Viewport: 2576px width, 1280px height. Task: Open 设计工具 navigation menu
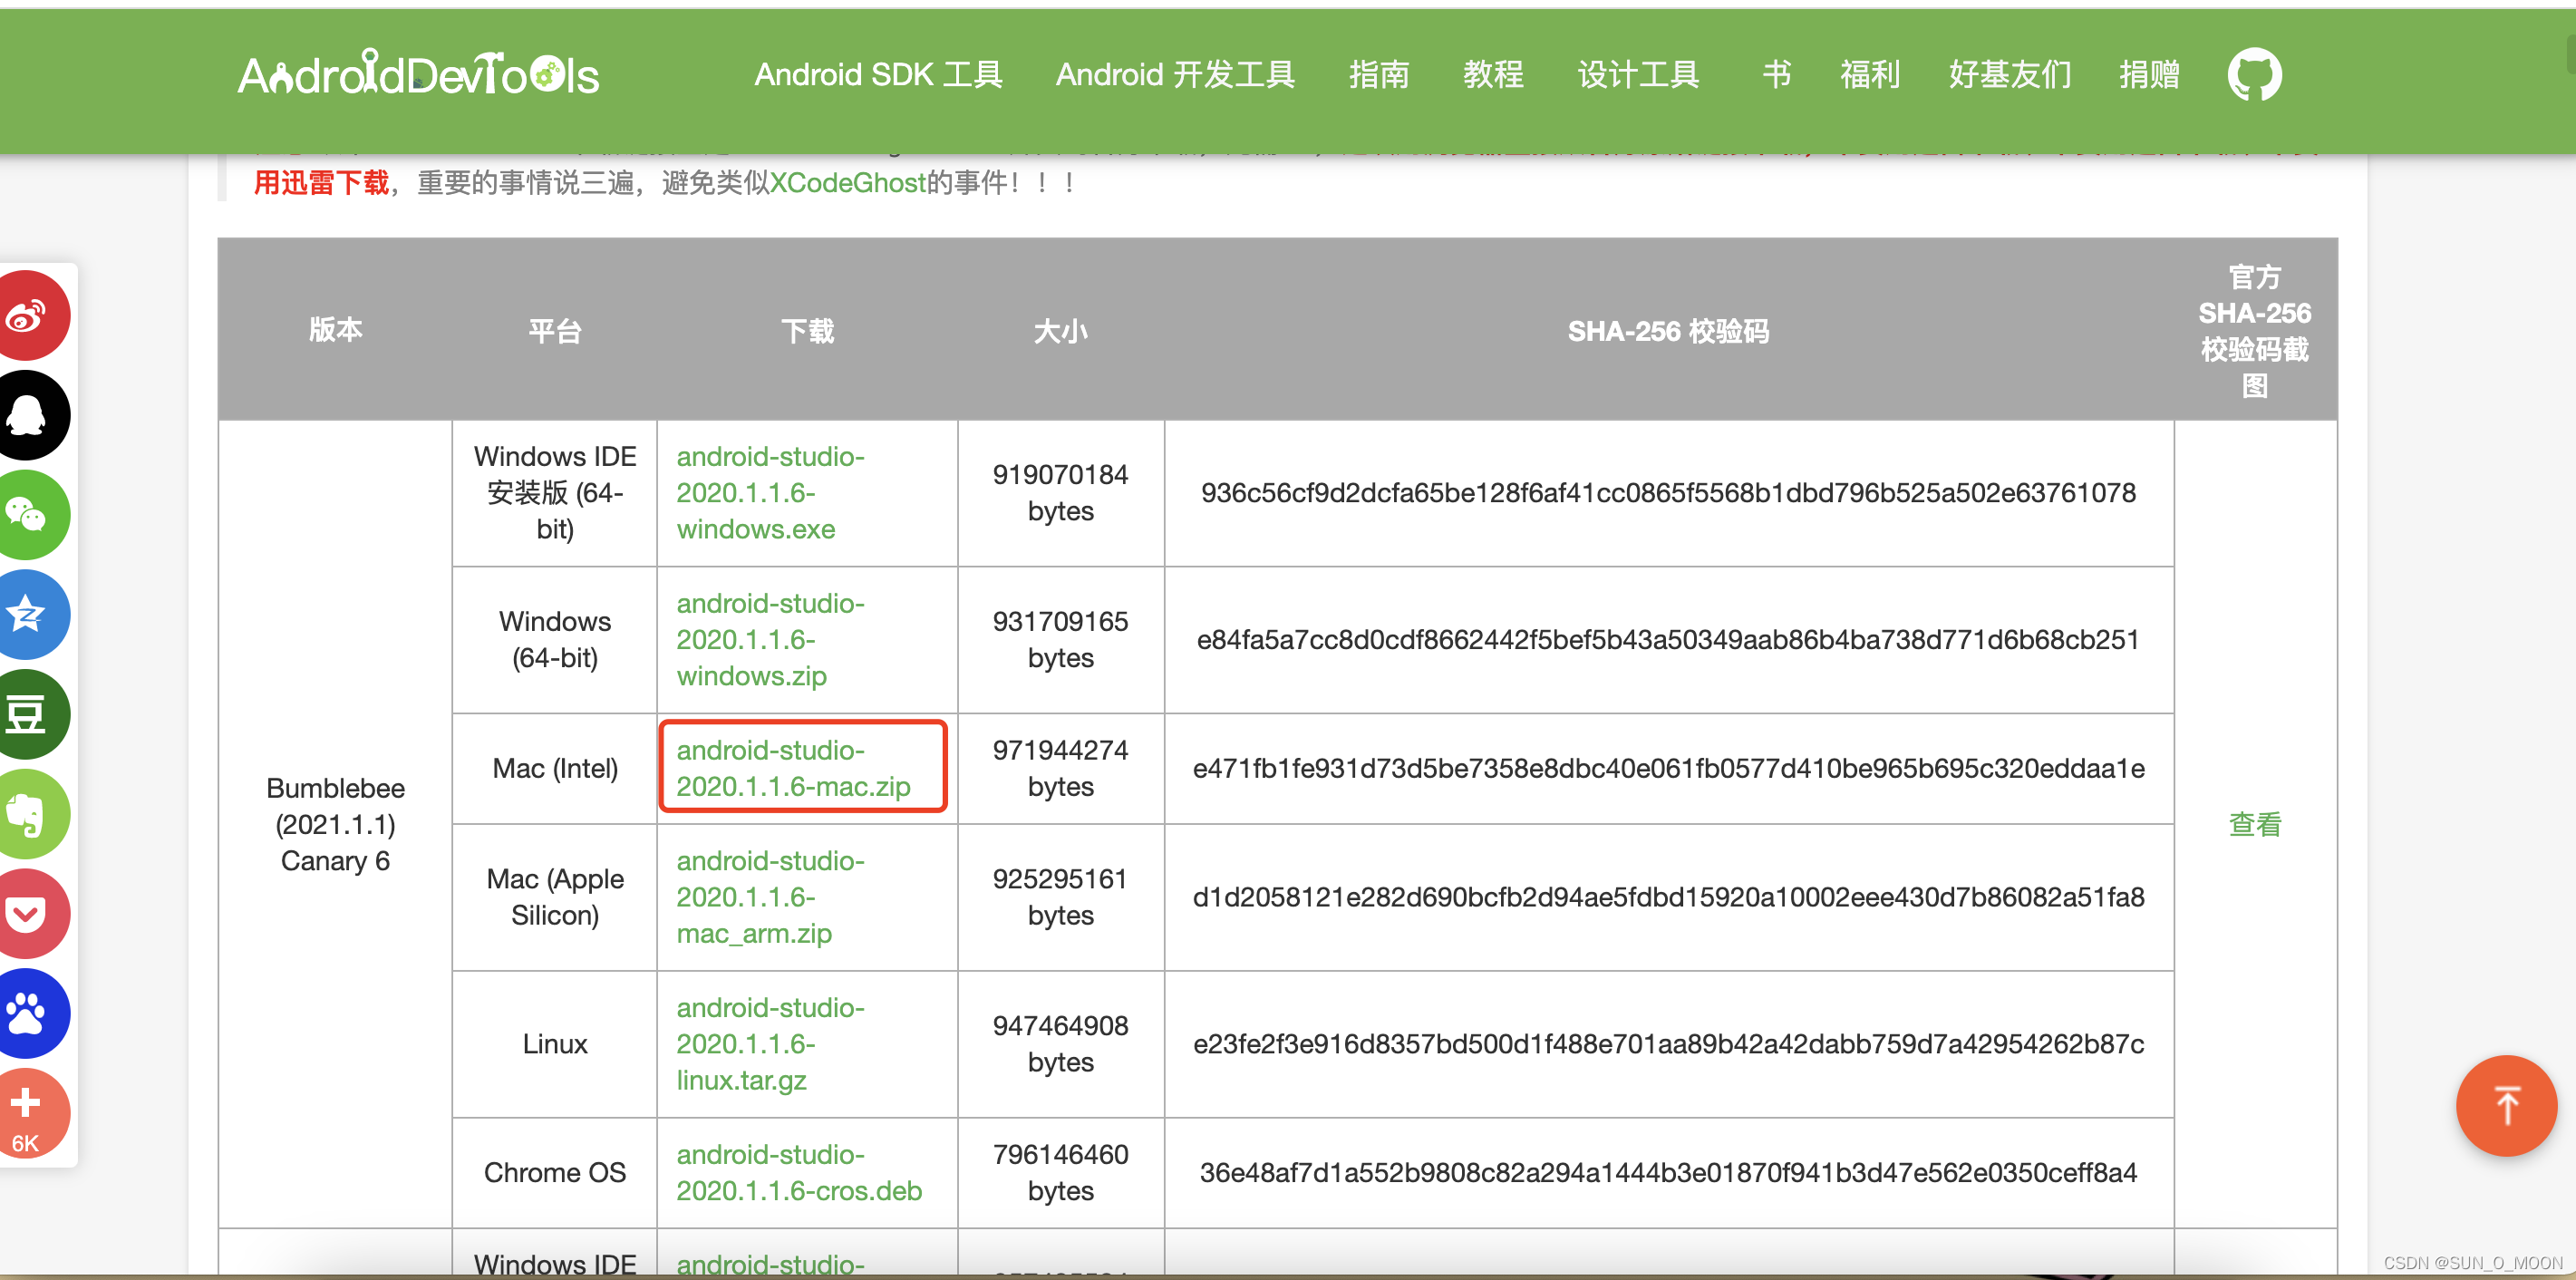1638,75
